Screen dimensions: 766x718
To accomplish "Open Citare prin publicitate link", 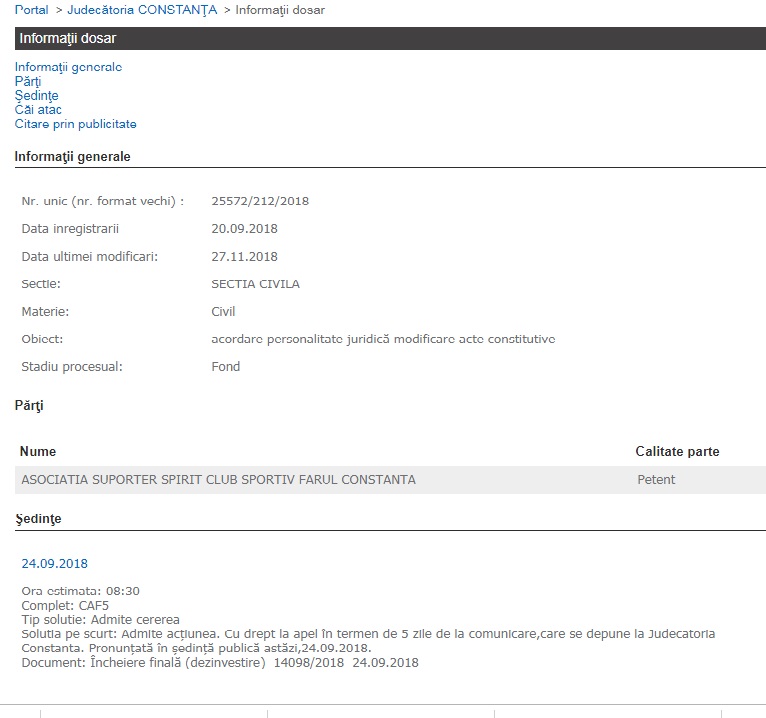I will pos(75,124).
